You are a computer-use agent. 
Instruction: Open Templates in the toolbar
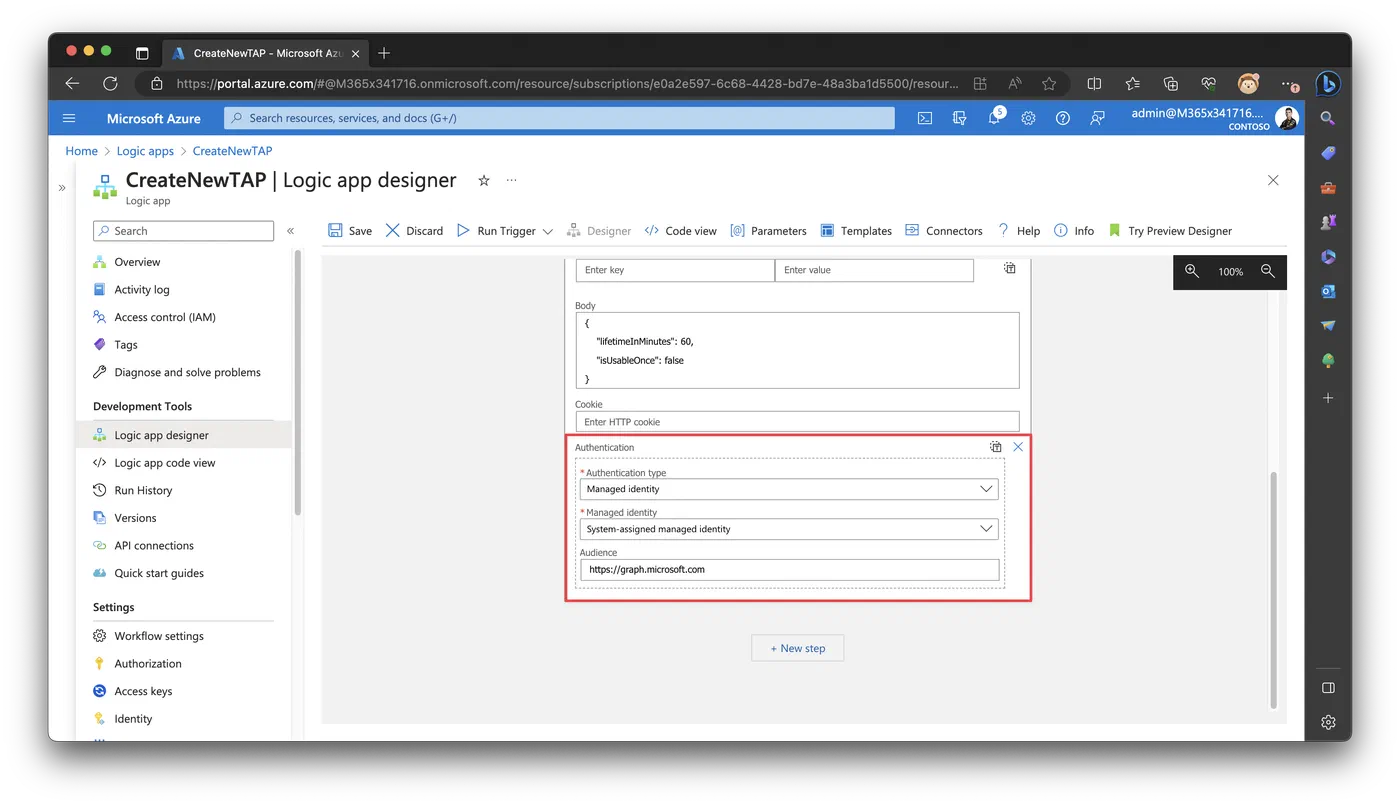point(856,231)
